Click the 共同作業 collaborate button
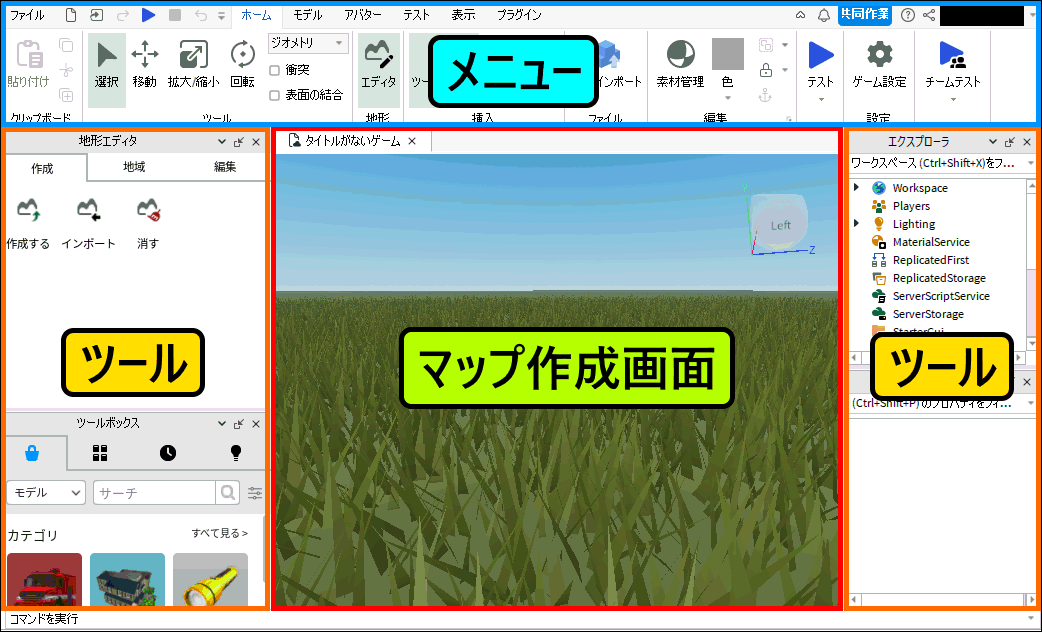 865,15
